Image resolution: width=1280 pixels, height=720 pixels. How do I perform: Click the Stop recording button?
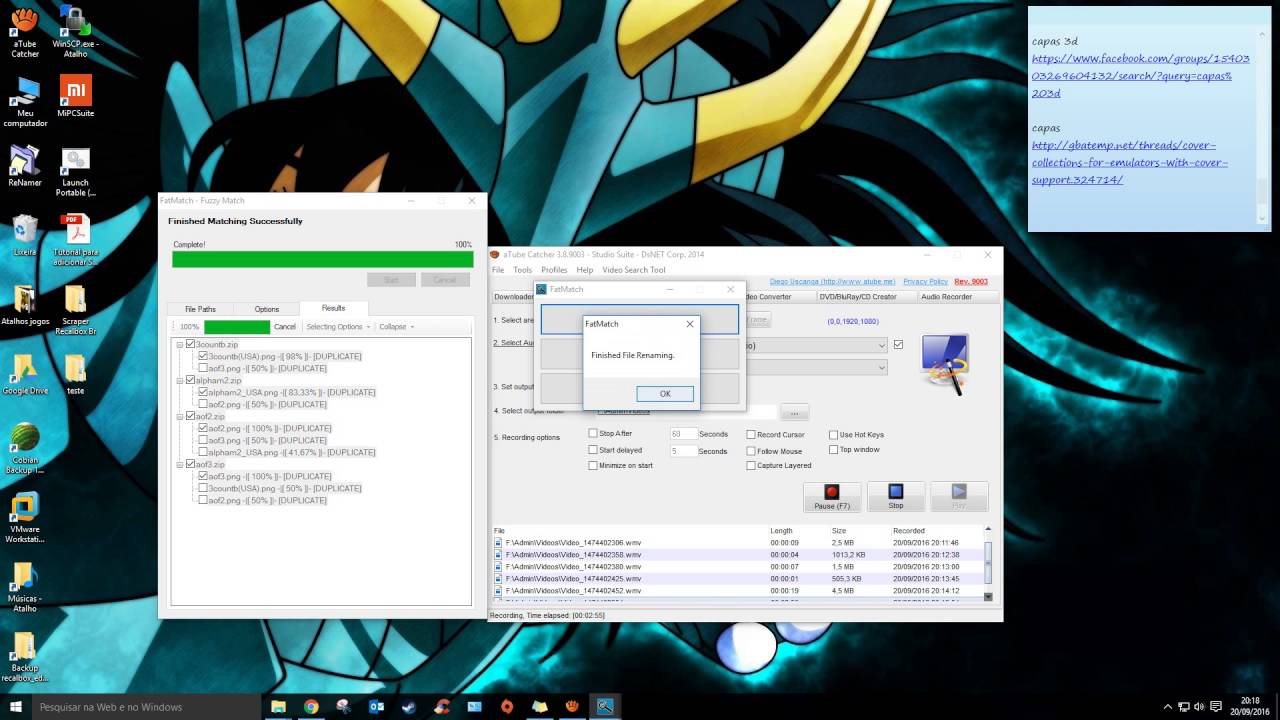(x=896, y=497)
